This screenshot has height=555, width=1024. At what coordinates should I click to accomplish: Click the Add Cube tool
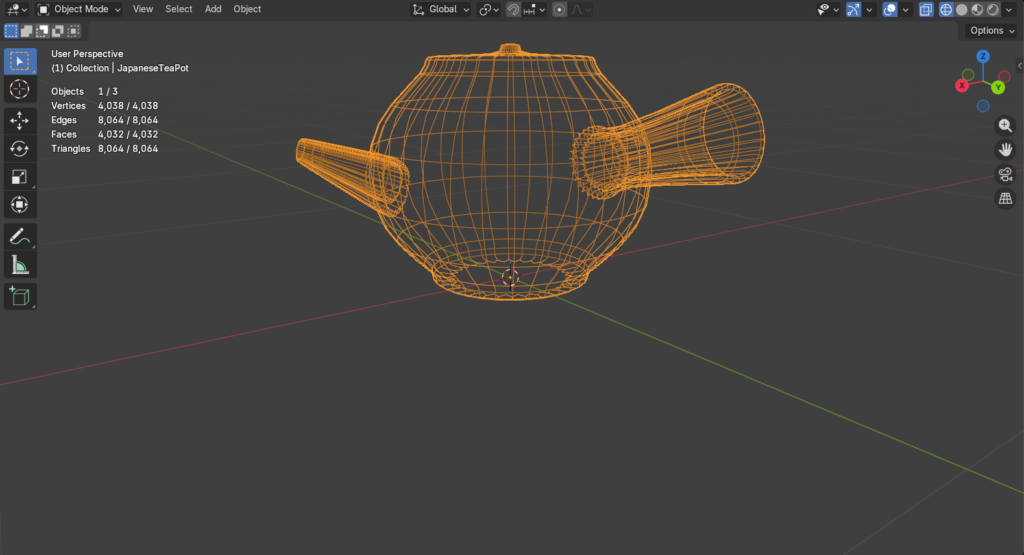pos(19,296)
